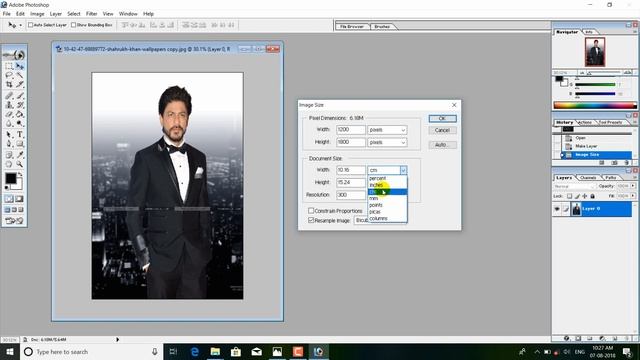
Task: Select the Magic Wand tool
Action: pos(20,76)
